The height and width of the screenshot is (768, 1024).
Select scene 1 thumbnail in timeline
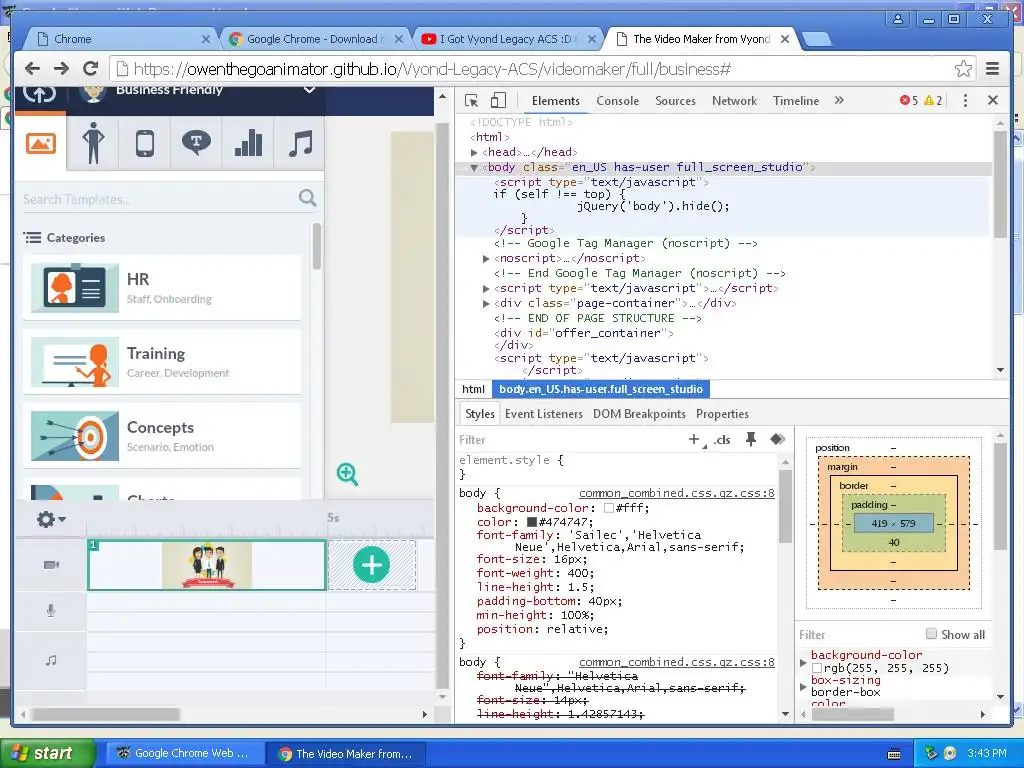[x=206, y=565]
